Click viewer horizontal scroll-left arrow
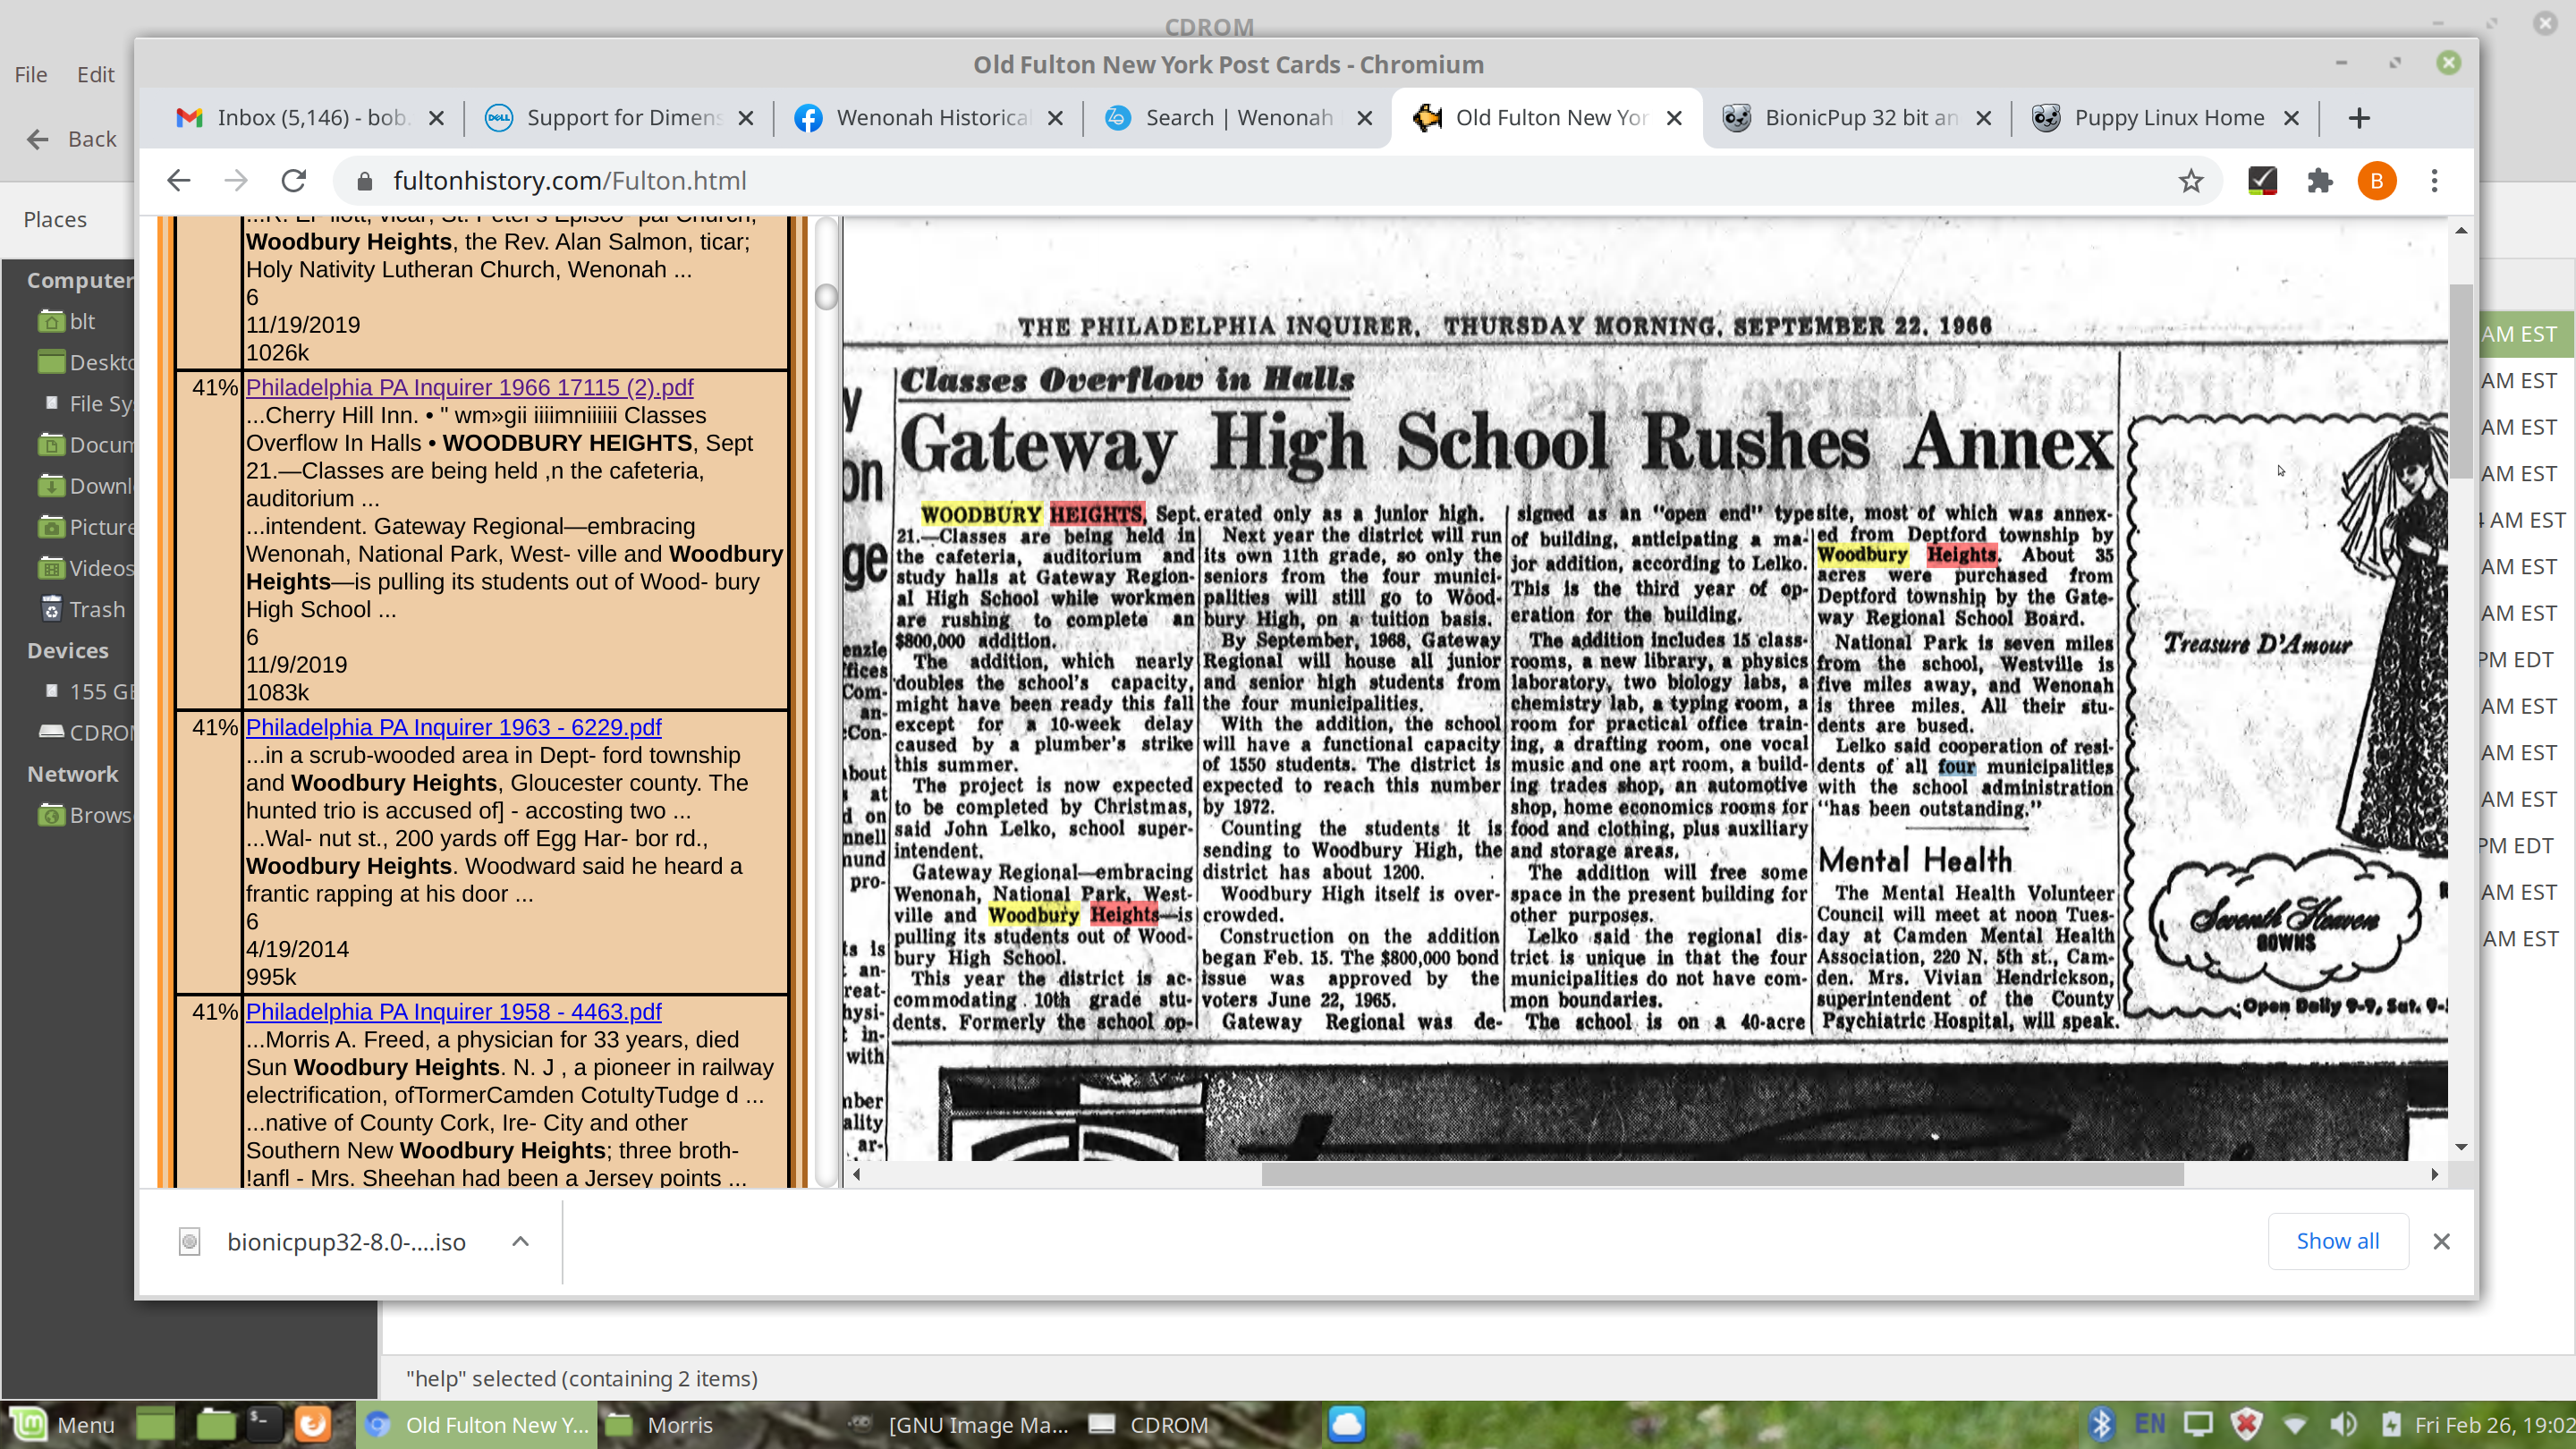The height and width of the screenshot is (1449, 2576). (857, 1174)
